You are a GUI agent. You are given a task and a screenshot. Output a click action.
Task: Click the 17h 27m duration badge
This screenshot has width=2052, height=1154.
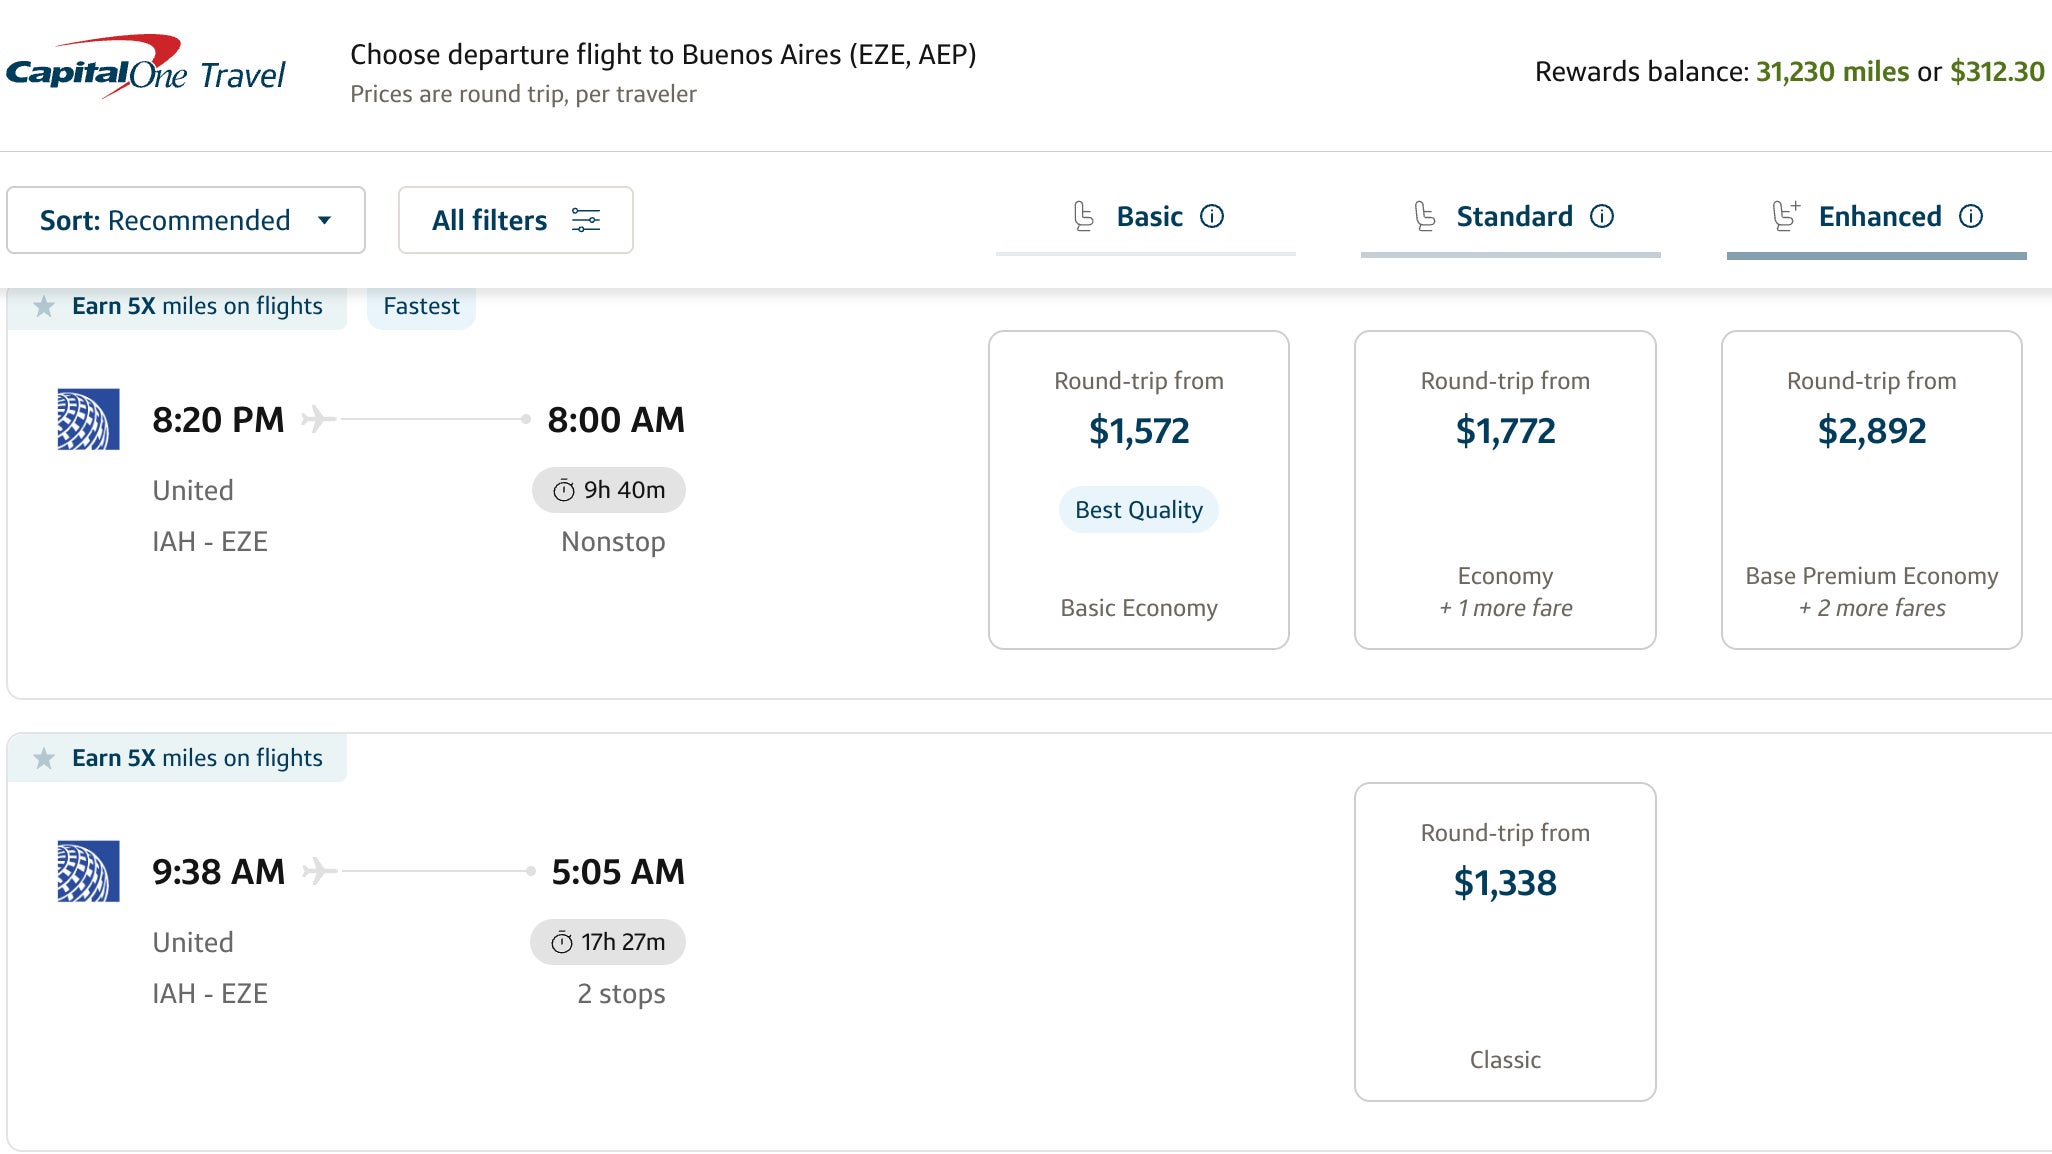[606, 941]
